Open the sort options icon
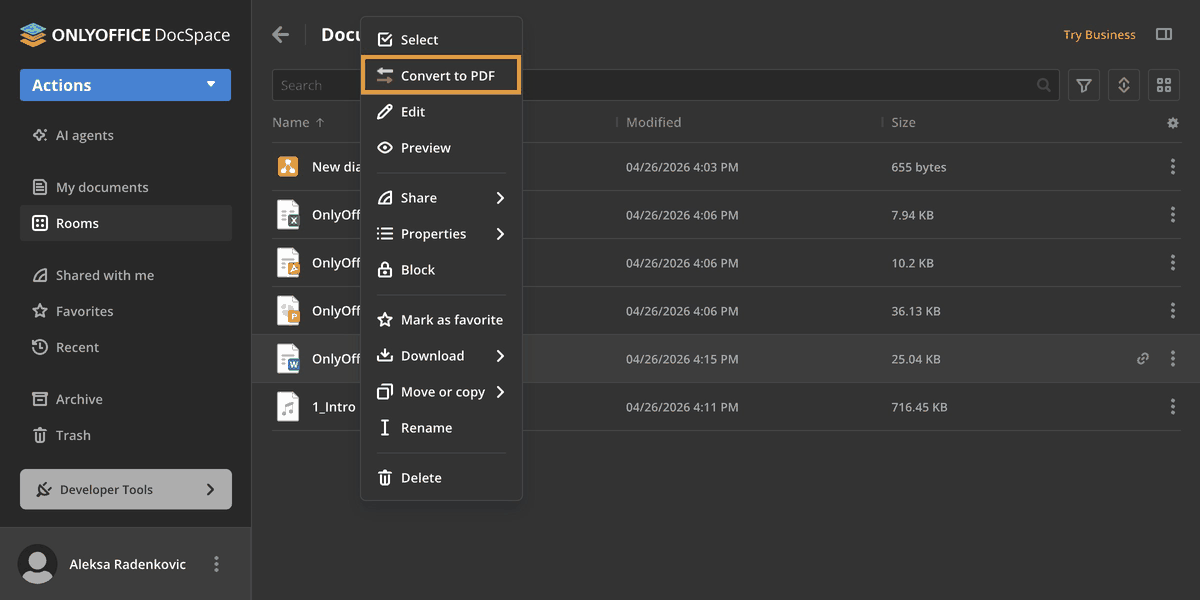 (1124, 85)
